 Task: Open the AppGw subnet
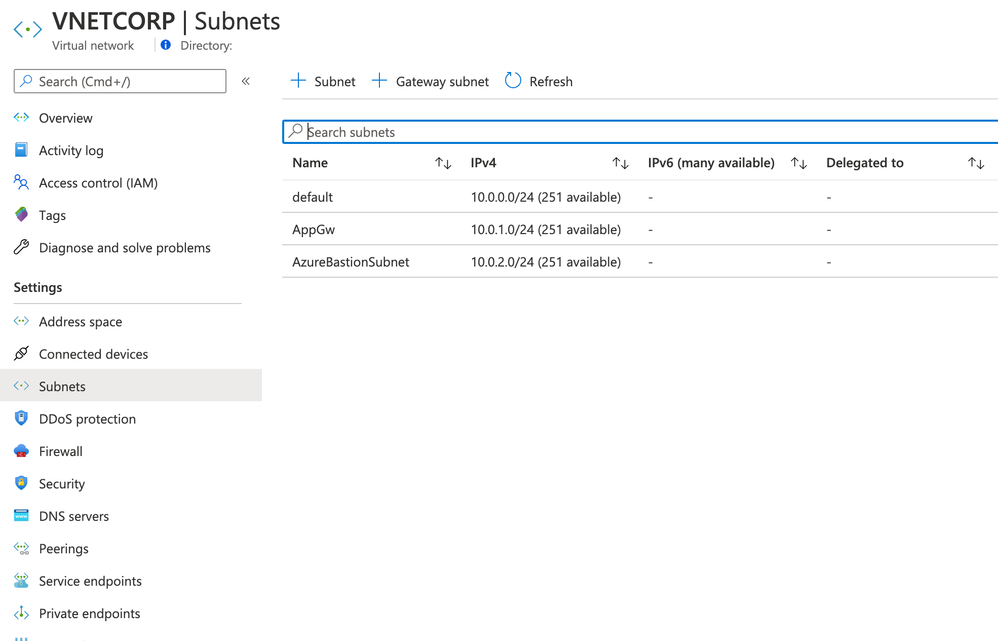tap(313, 230)
